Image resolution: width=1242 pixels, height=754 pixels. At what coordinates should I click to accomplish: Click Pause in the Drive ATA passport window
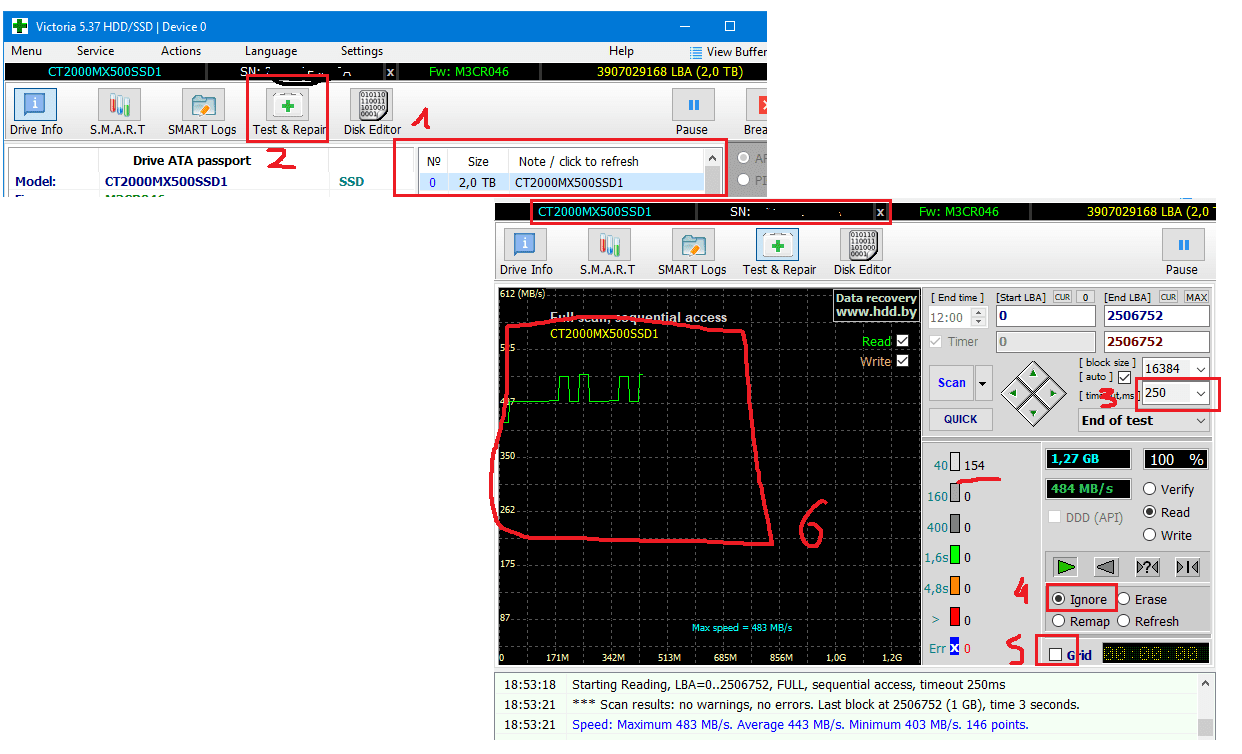click(x=692, y=112)
